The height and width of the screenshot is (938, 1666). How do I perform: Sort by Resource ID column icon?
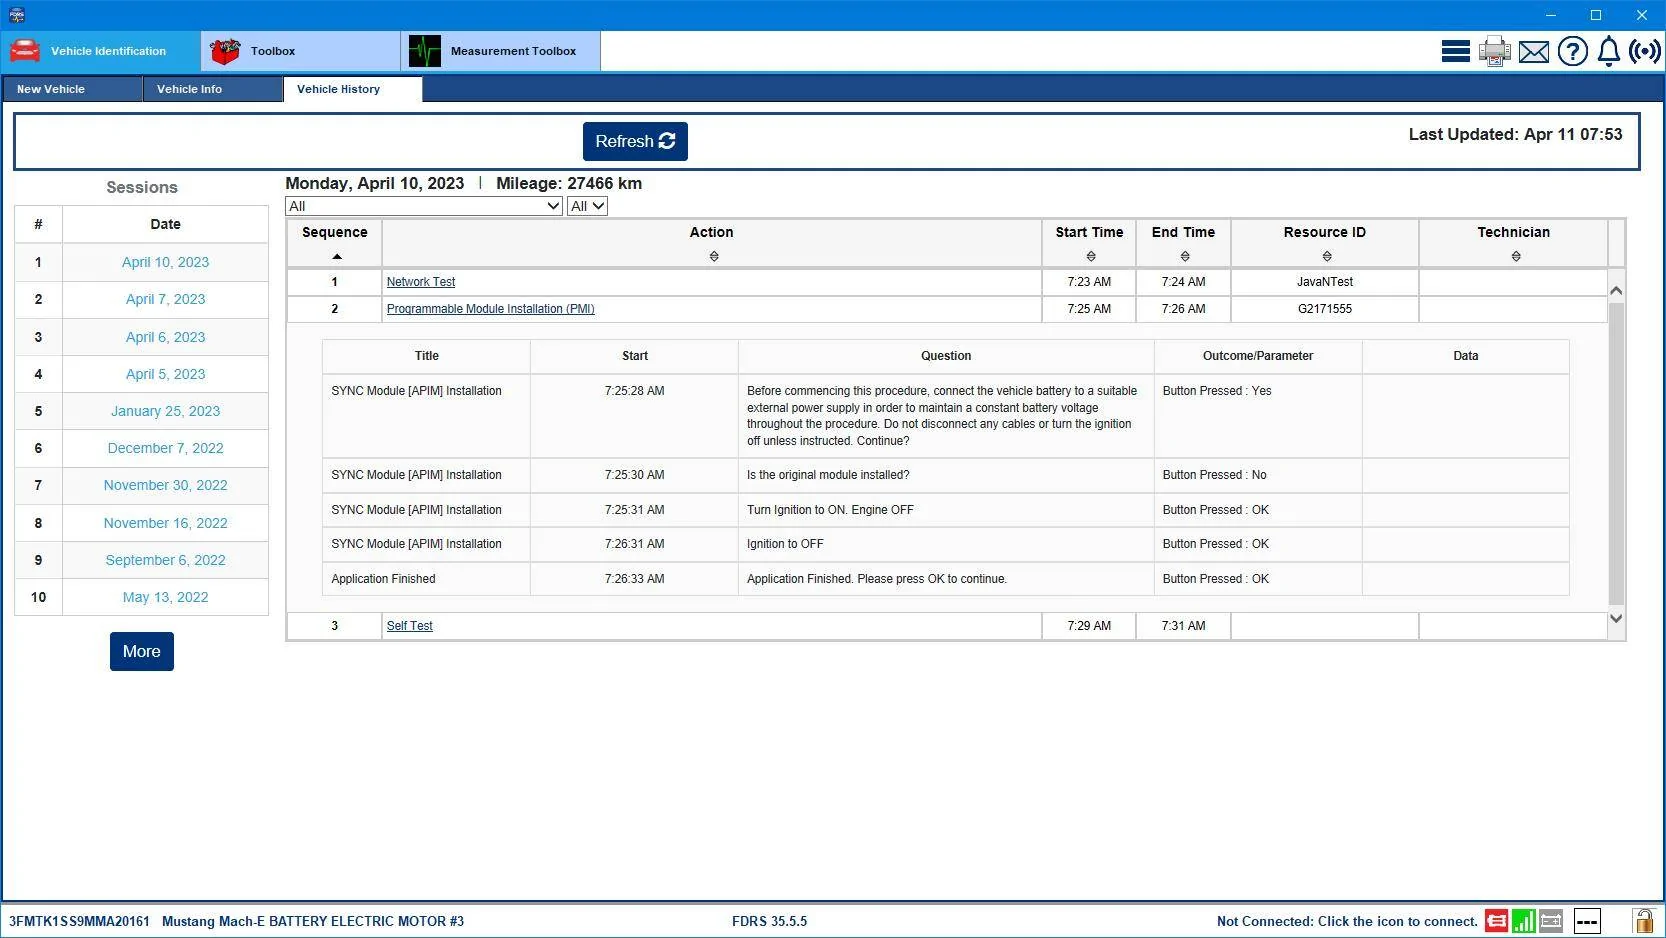[1327, 257]
